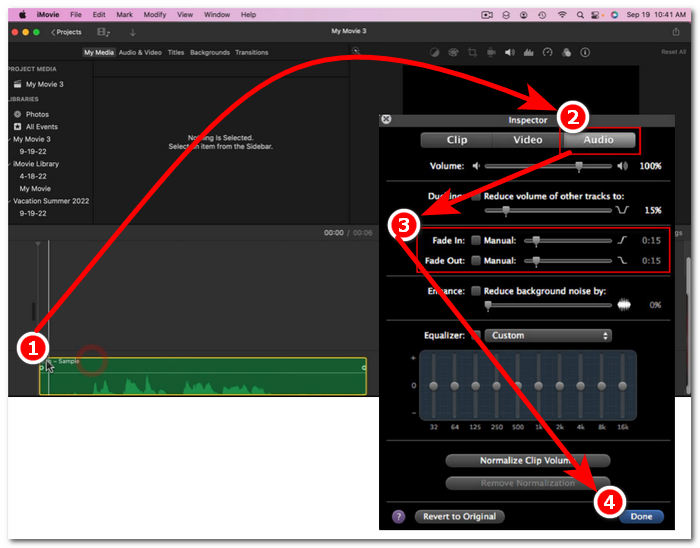Open the My Media tab

99,53
